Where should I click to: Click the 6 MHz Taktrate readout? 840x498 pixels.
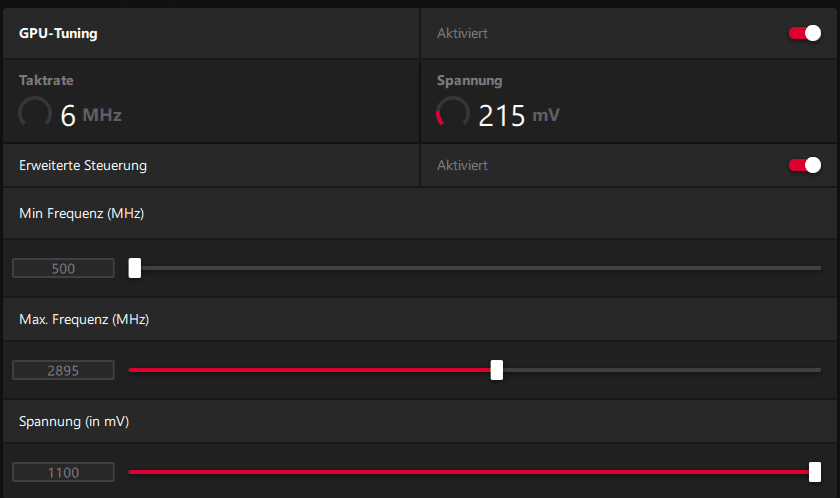[x=90, y=116]
